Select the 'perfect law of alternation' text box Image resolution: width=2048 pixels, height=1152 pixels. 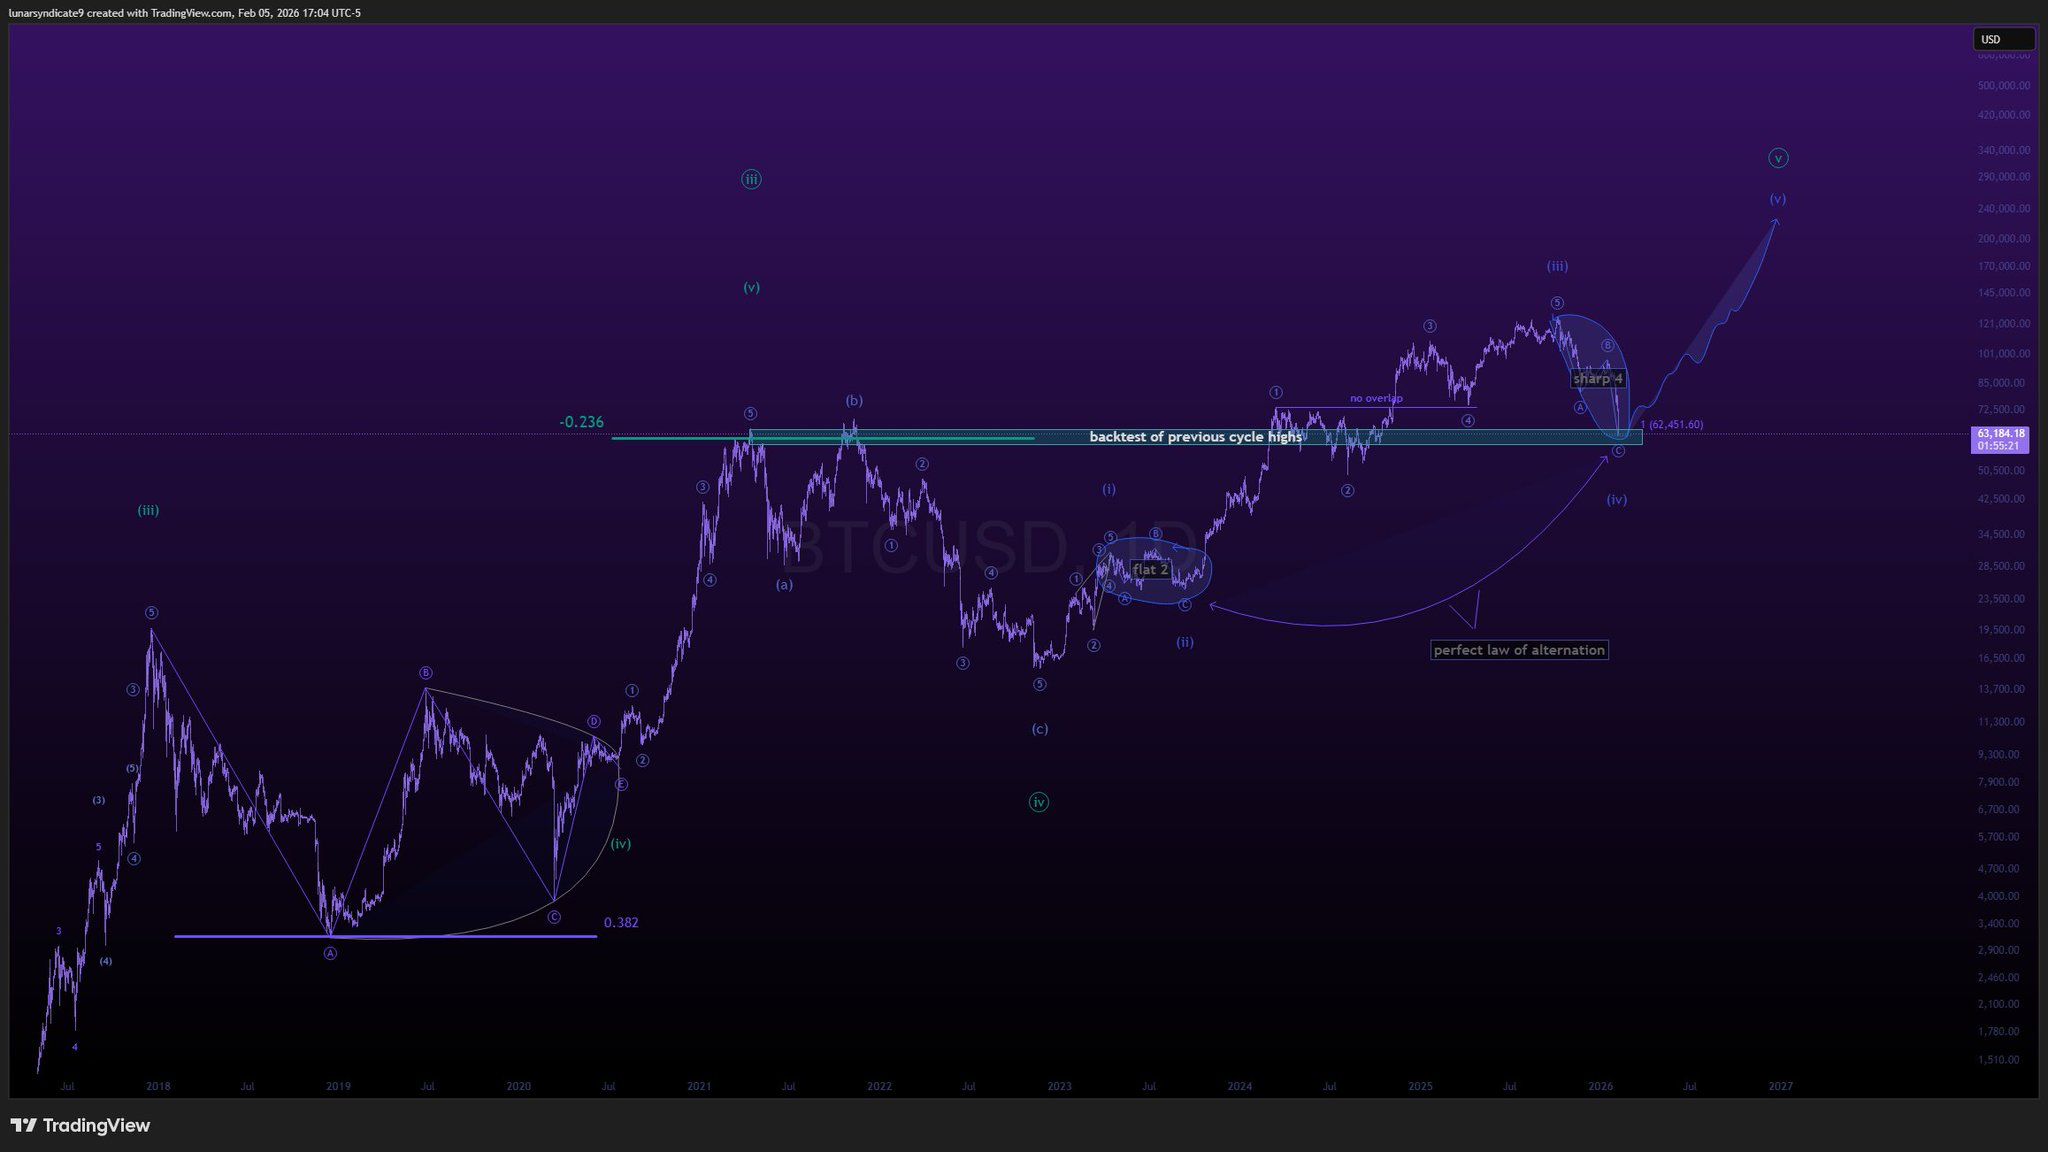point(1519,650)
